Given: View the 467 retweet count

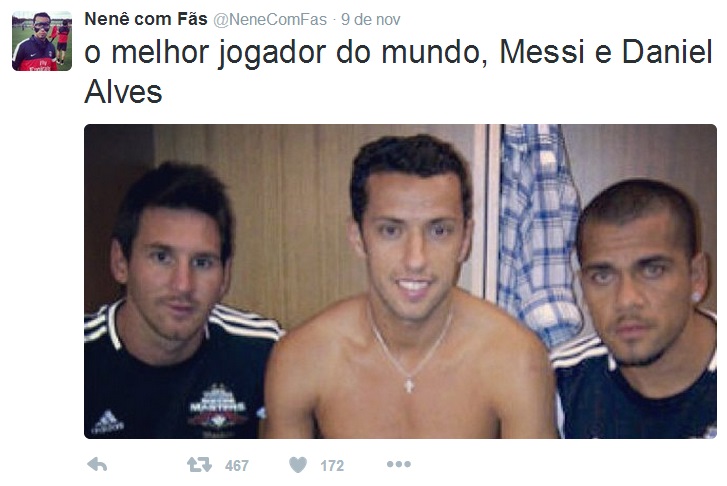Looking at the screenshot, I should click(237, 465).
